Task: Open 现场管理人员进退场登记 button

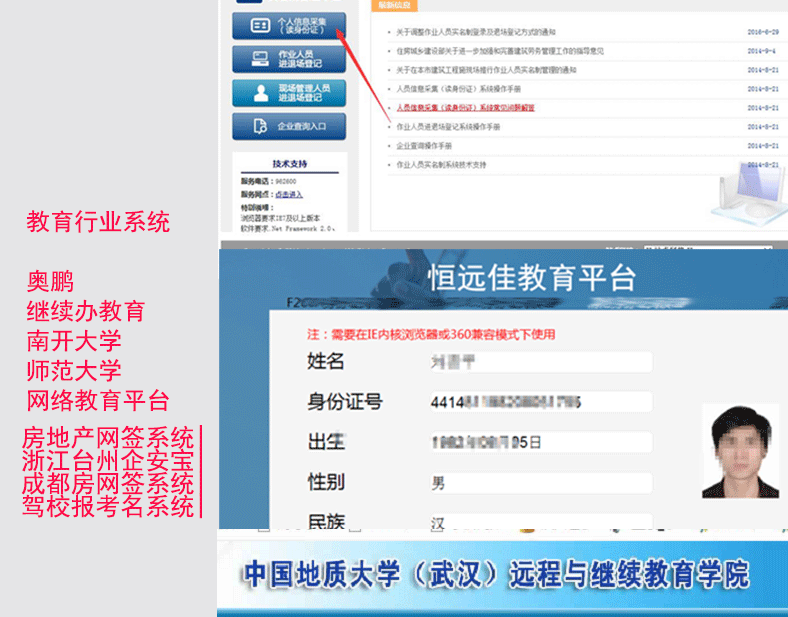Action: [289, 93]
